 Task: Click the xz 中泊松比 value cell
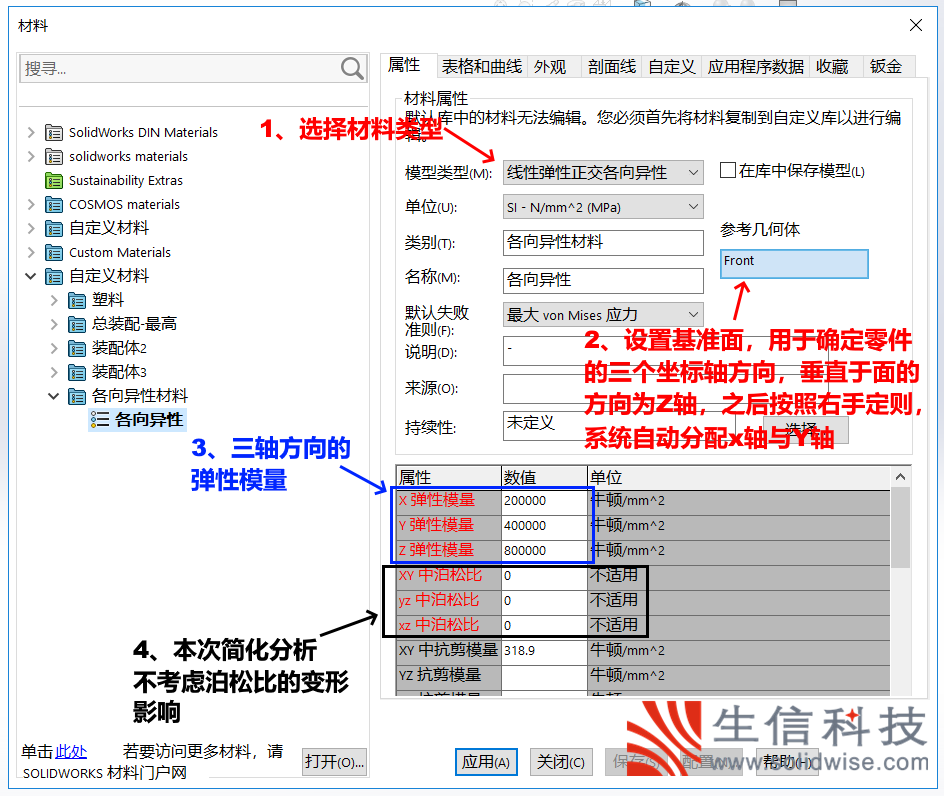click(x=544, y=626)
